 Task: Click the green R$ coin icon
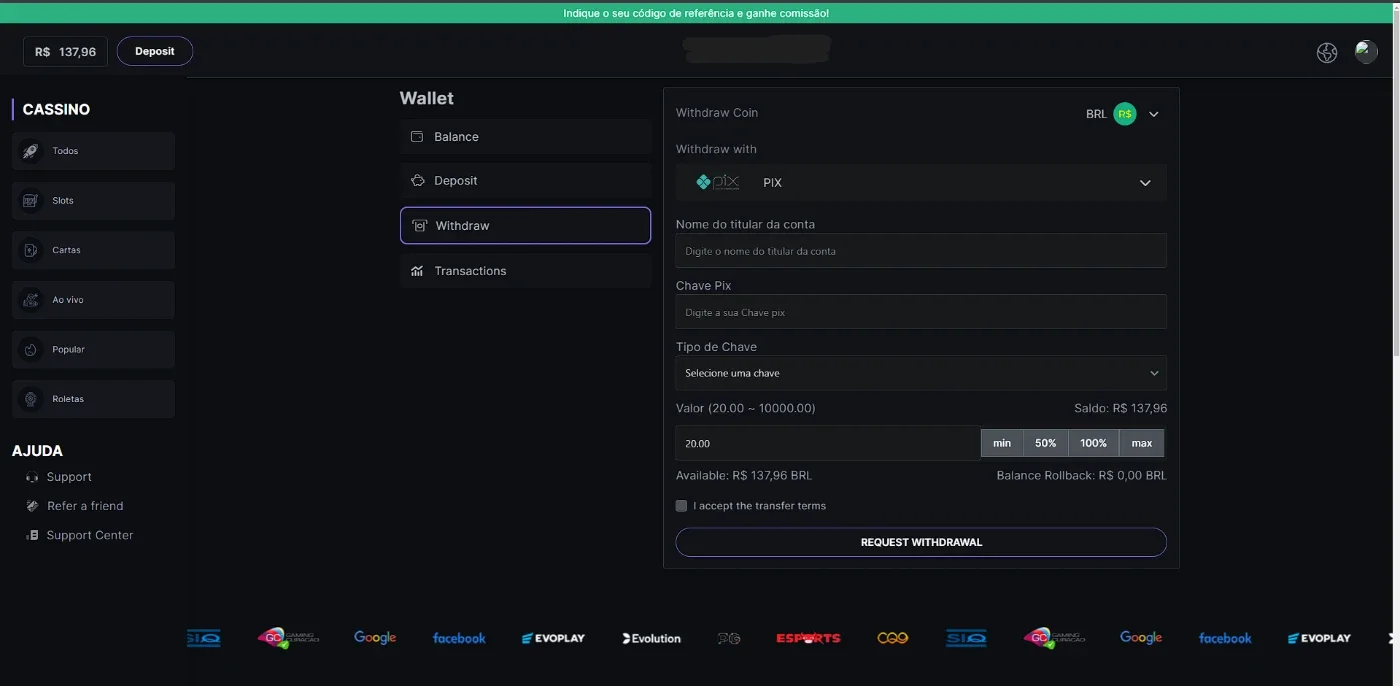click(x=1125, y=114)
